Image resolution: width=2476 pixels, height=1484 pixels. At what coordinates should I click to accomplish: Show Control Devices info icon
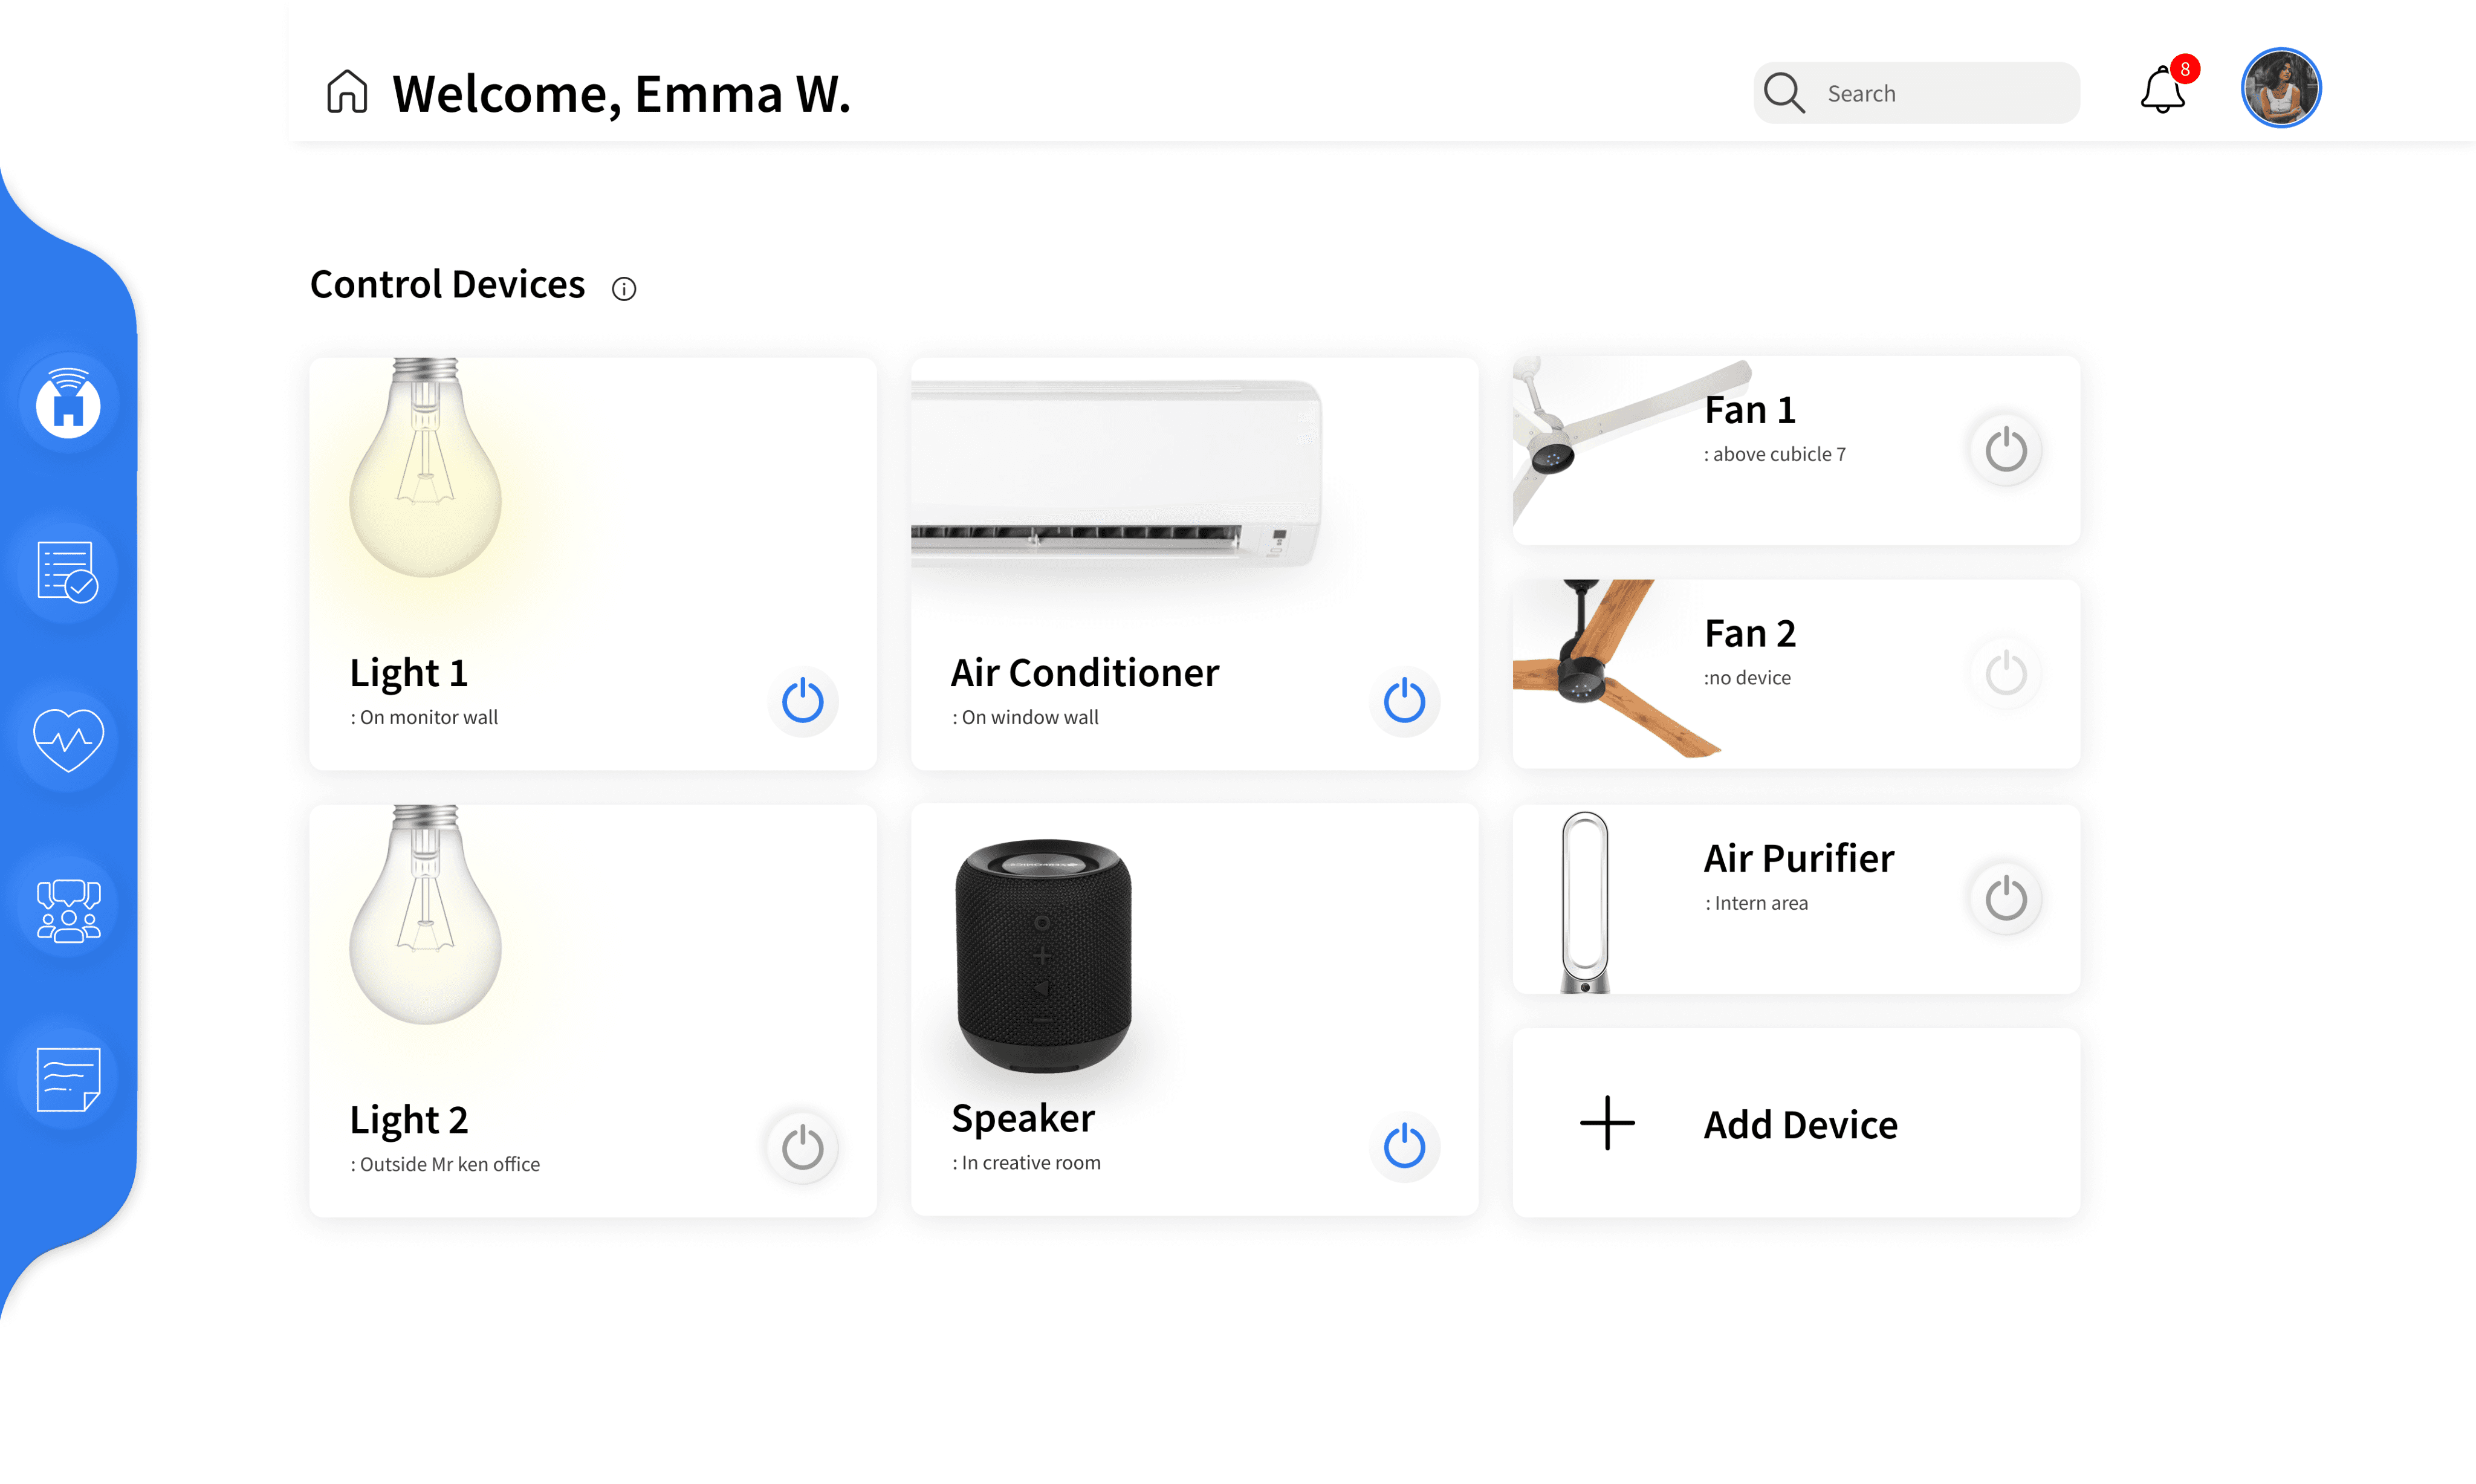(623, 289)
